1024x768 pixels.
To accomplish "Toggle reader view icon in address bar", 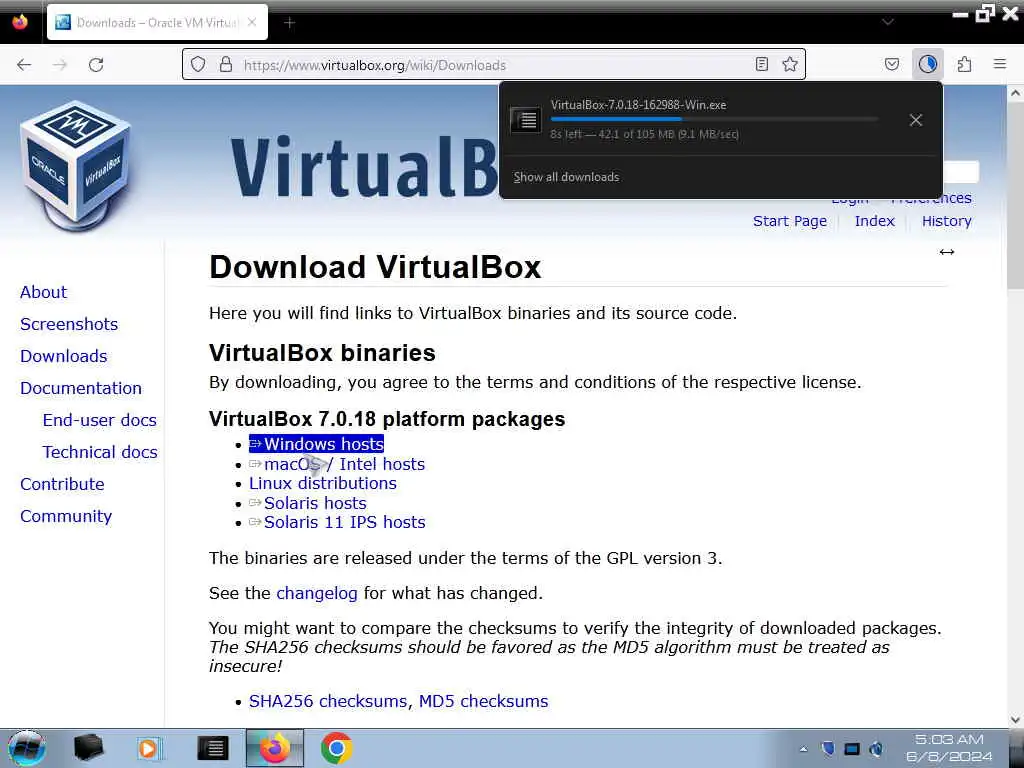I will [761, 64].
